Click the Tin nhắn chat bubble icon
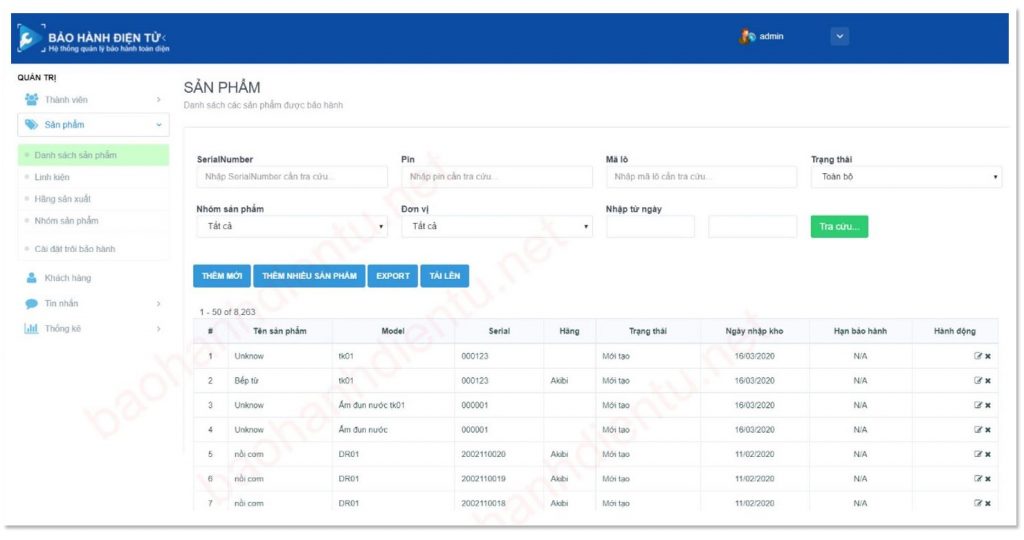1024x540 pixels. [x=31, y=303]
